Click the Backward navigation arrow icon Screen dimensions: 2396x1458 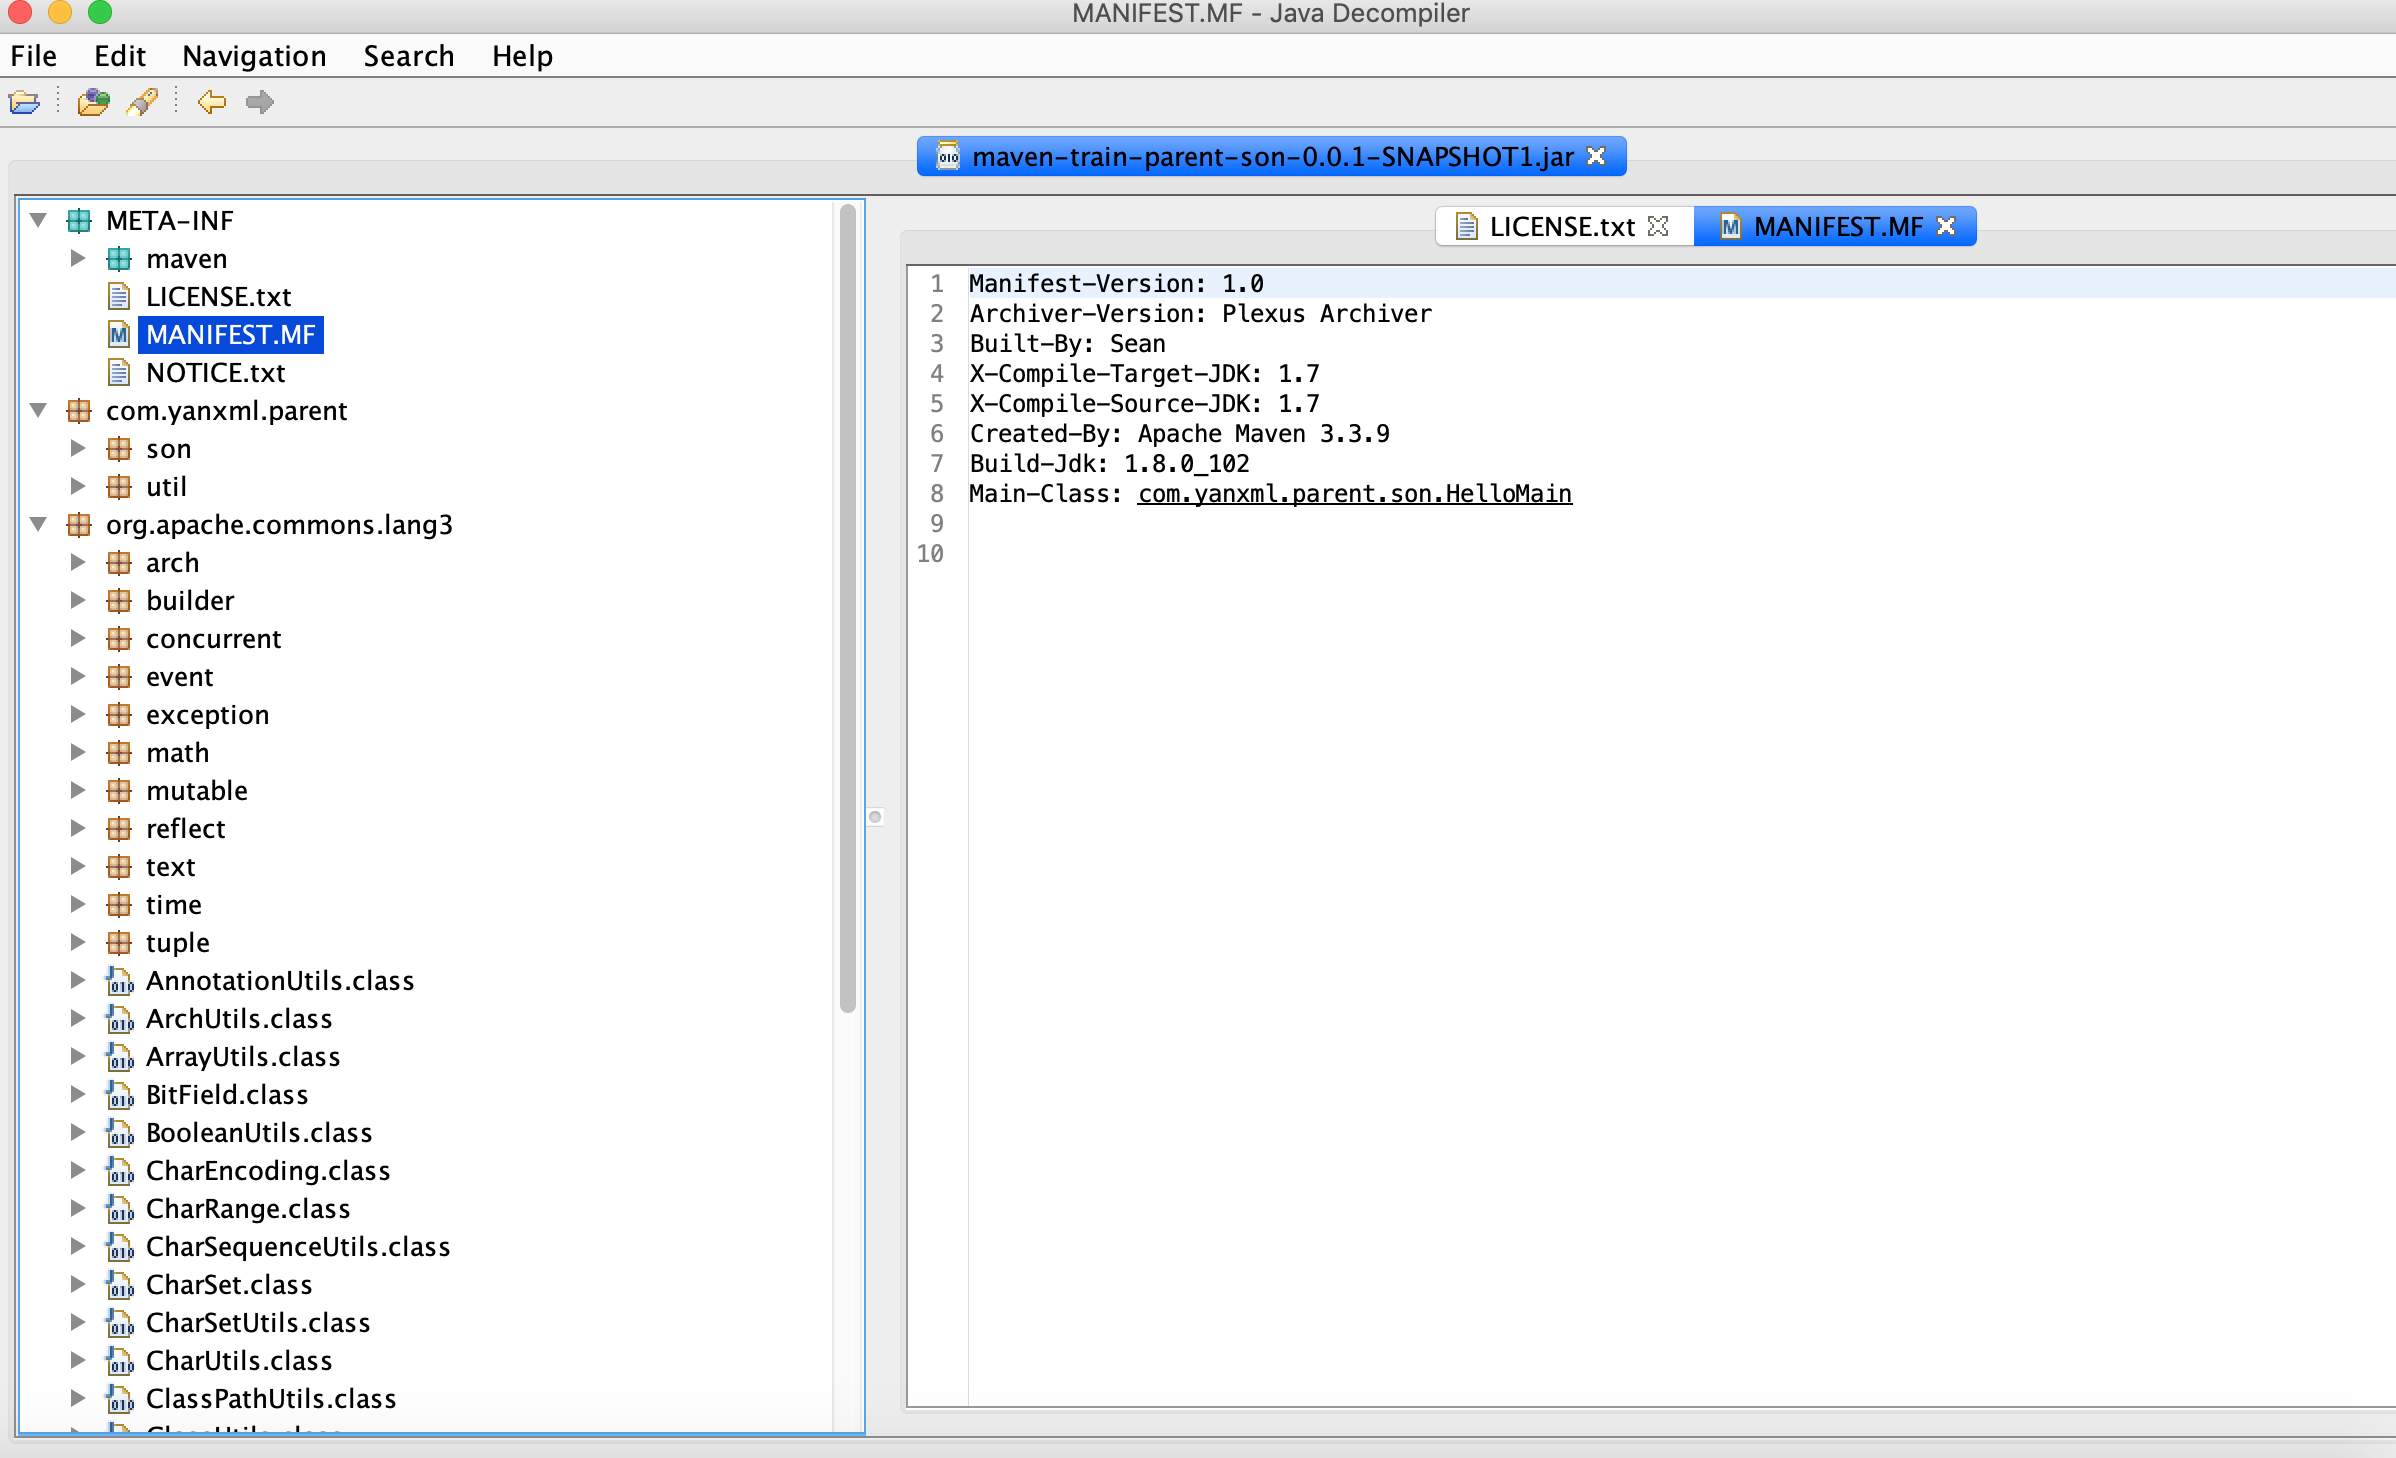click(x=211, y=102)
